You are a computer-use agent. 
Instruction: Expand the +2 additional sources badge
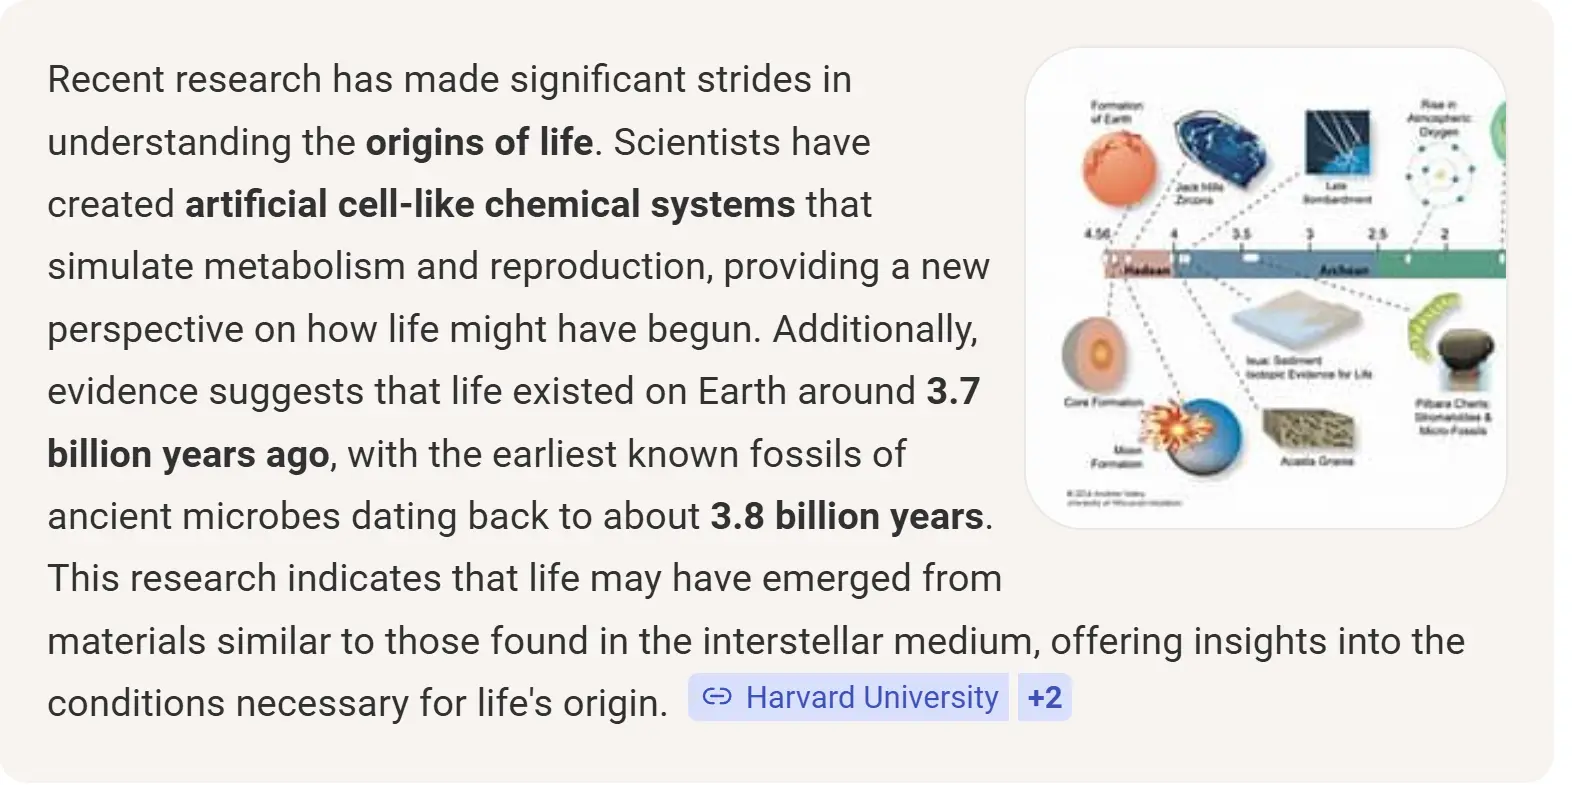[1045, 697]
